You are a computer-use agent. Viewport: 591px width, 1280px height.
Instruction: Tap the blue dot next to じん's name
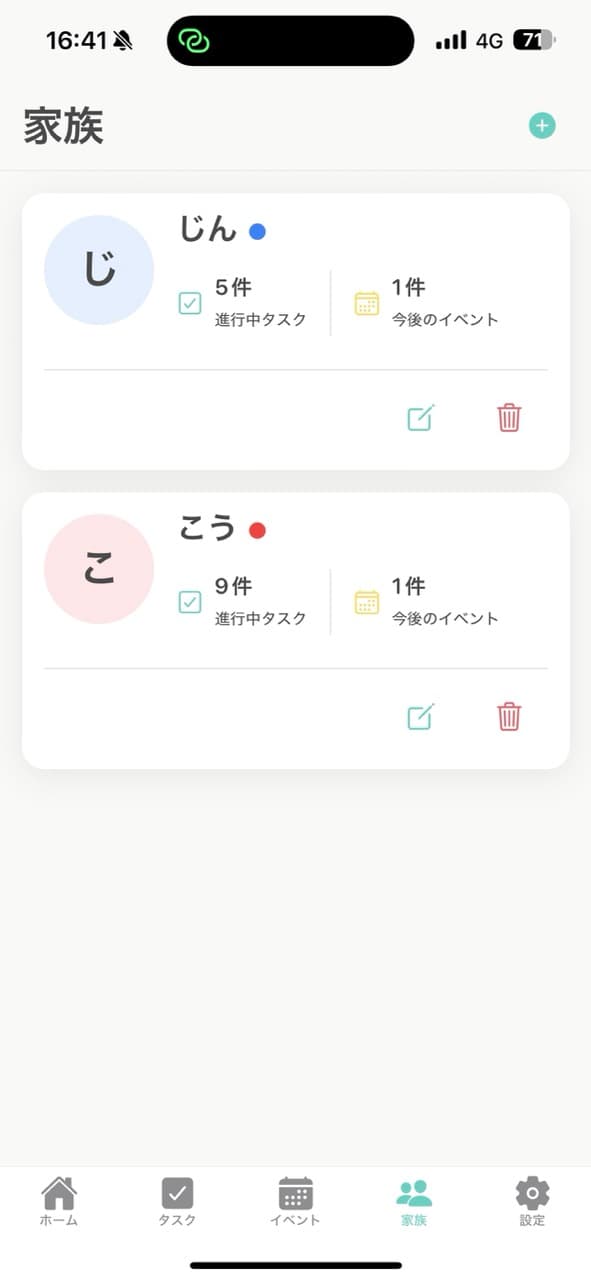260,230
